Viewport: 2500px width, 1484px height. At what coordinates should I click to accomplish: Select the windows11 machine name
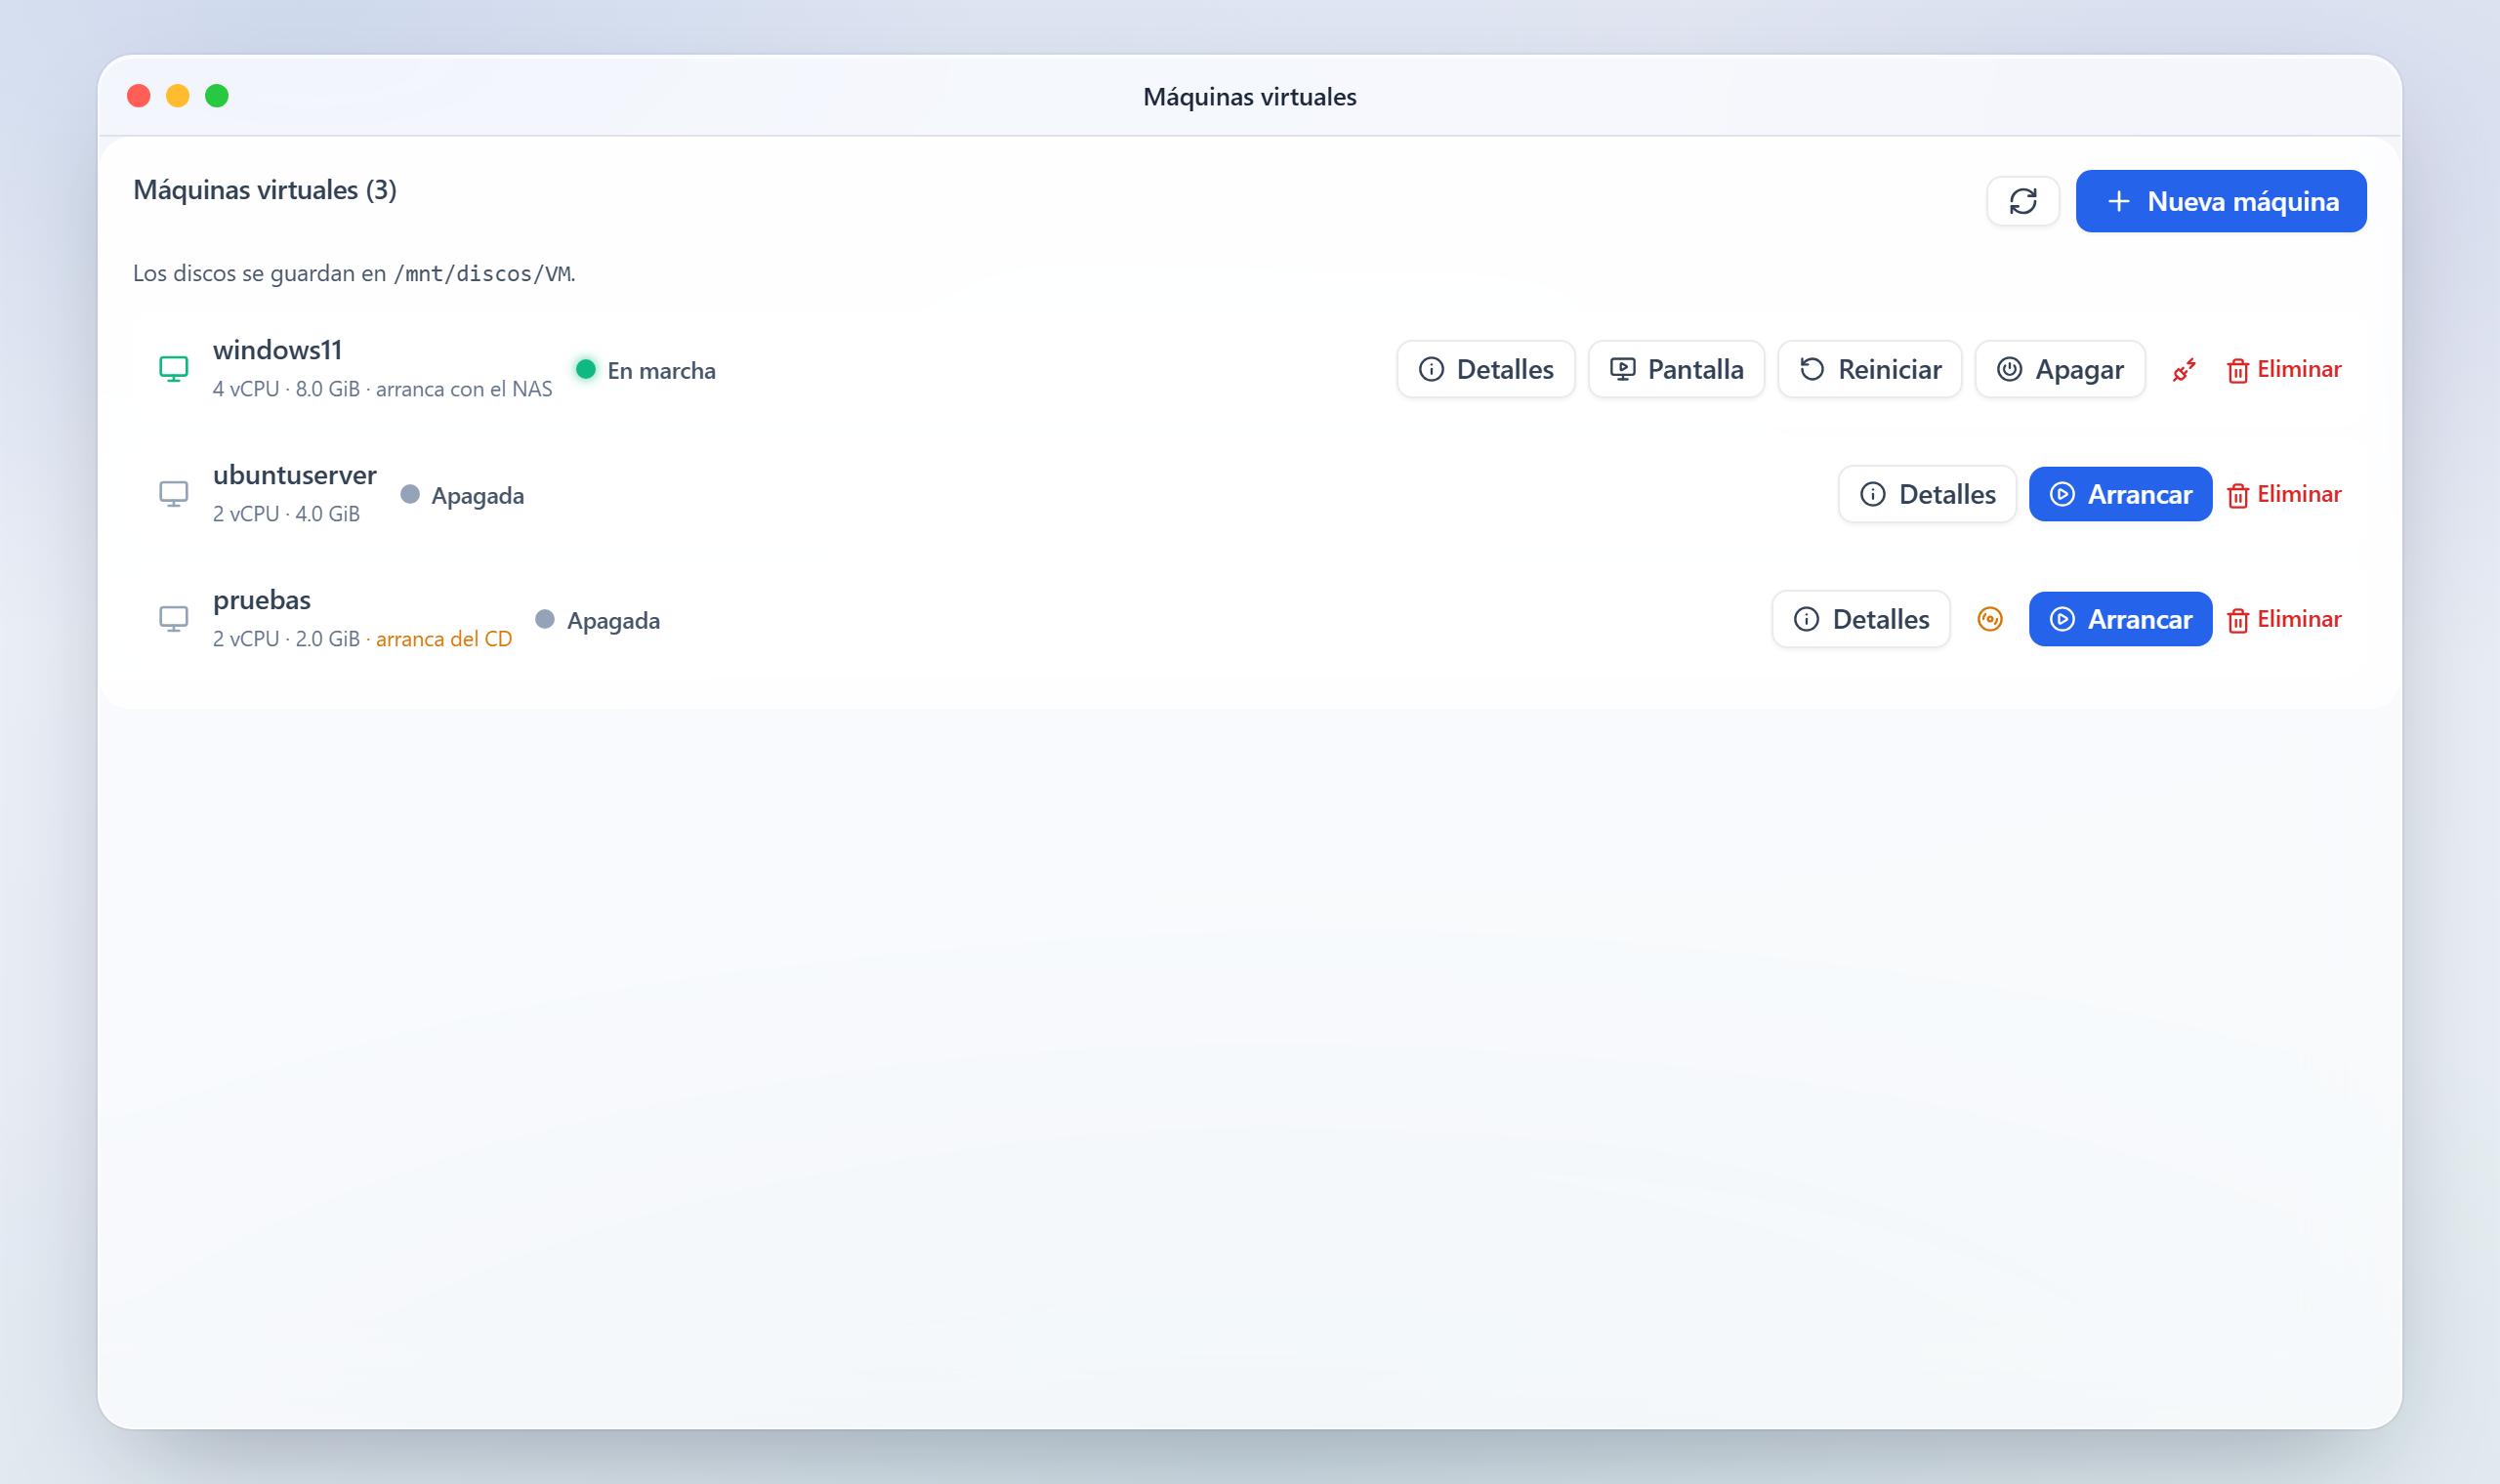point(277,350)
